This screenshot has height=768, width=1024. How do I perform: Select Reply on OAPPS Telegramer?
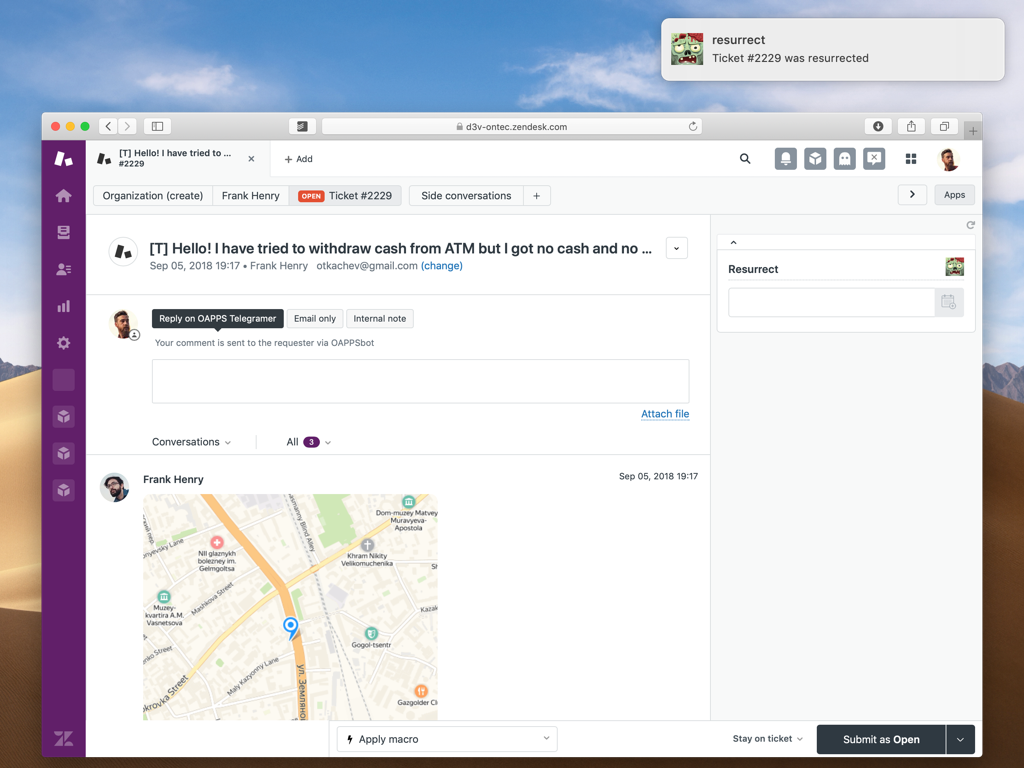tap(218, 319)
